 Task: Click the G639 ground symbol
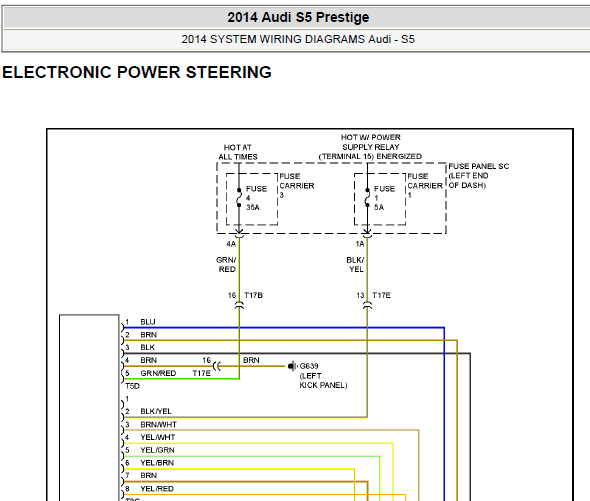[x=292, y=366]
